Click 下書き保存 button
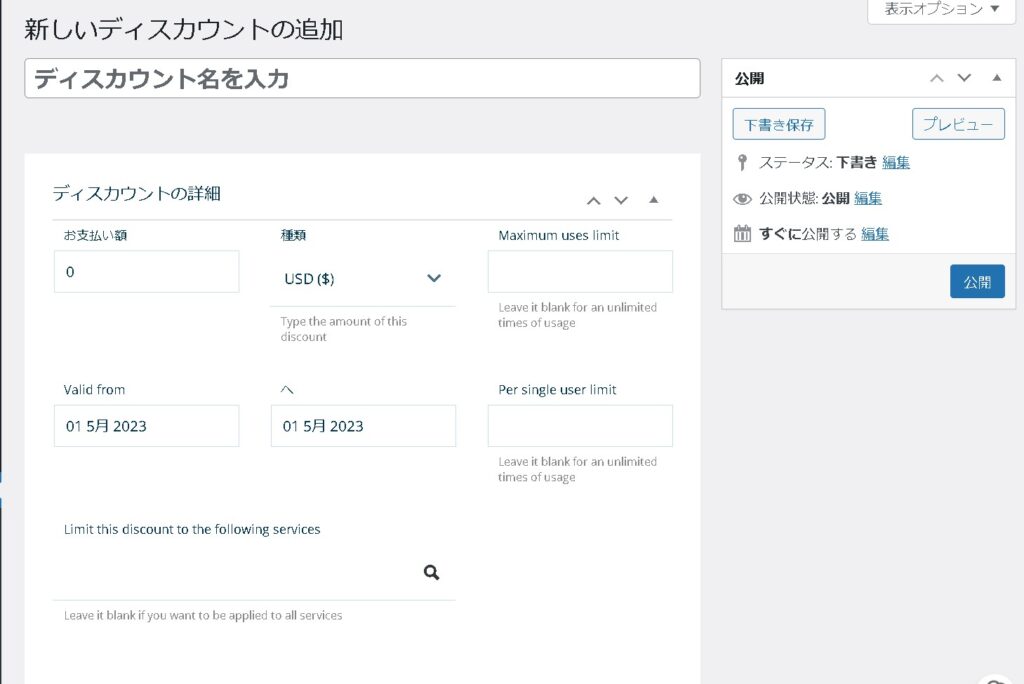 pyautogui.click(x=779, y=125)
